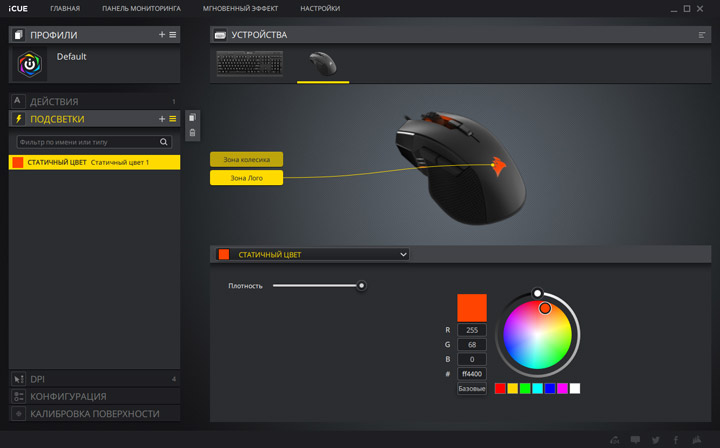The image size is (720, 448).
Task: Choose the green base color swatch
Action: [x=525, y=388]
